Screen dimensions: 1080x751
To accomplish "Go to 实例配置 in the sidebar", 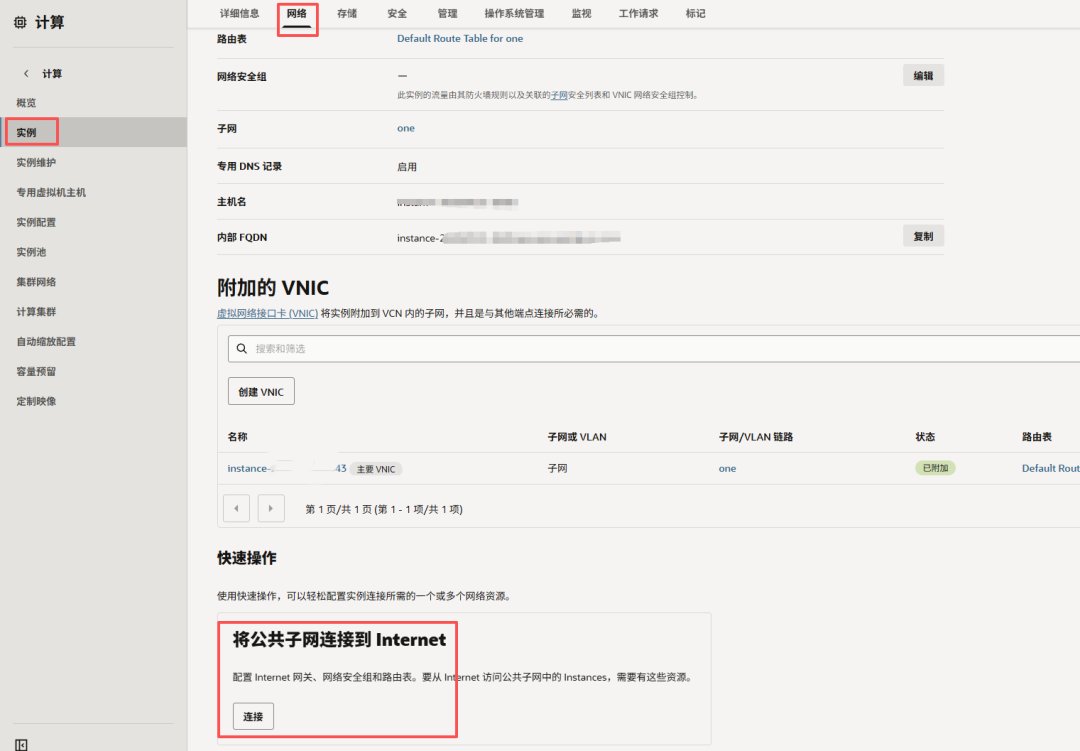I will click(x=36, y=222).
